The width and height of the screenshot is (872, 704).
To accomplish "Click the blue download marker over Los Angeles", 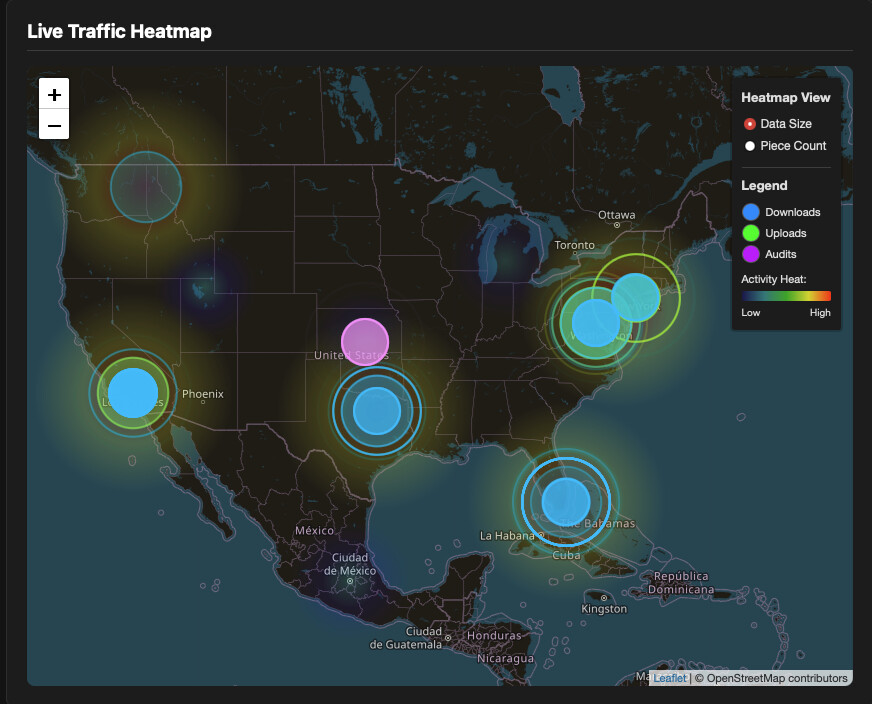I will [x=133, y=392].
